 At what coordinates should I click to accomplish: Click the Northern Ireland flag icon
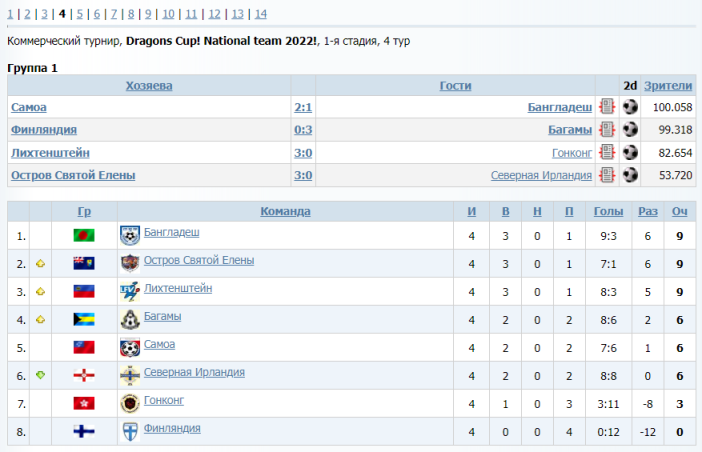tap(84, 375)
